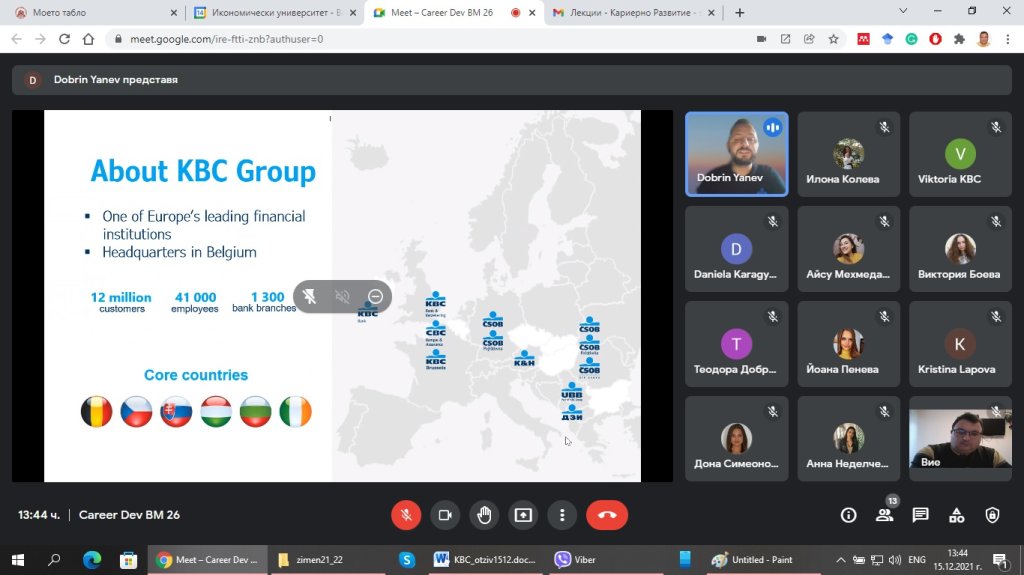Go to browser home page
This screenshot has height=575, width=1024.
pos(88,39)
